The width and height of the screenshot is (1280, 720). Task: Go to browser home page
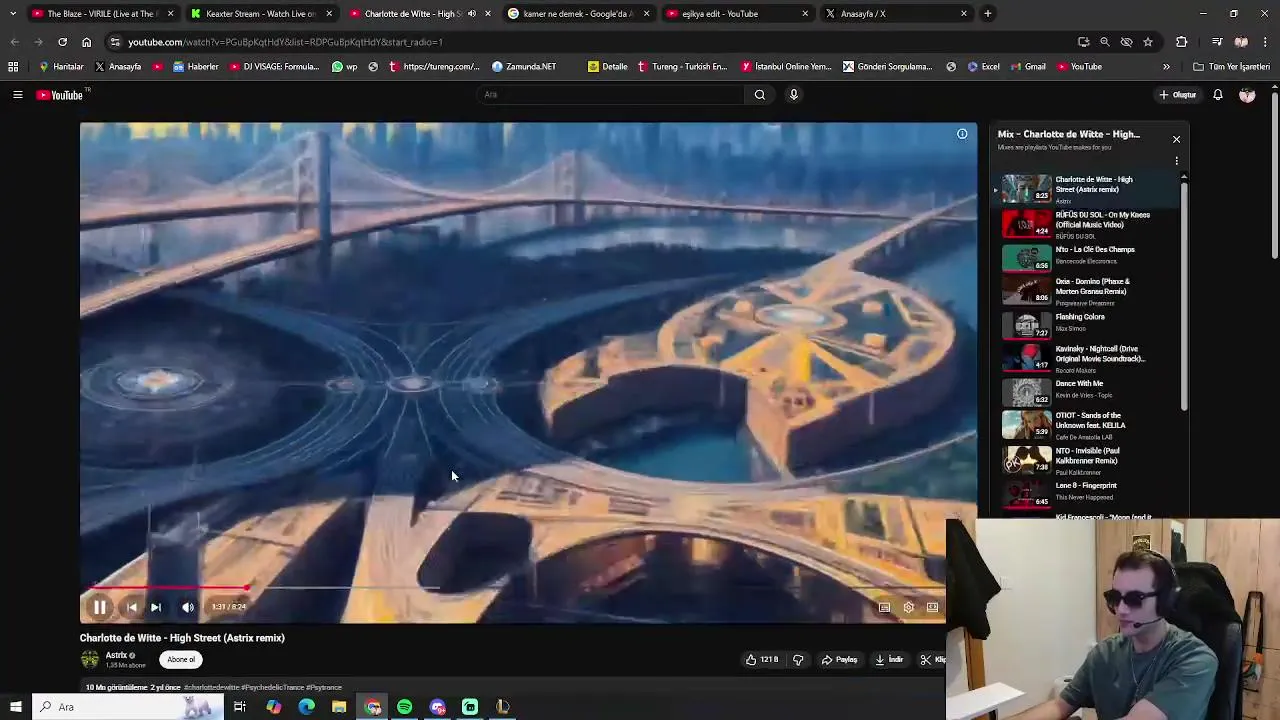pyautogui.click(x=86, y=42)
